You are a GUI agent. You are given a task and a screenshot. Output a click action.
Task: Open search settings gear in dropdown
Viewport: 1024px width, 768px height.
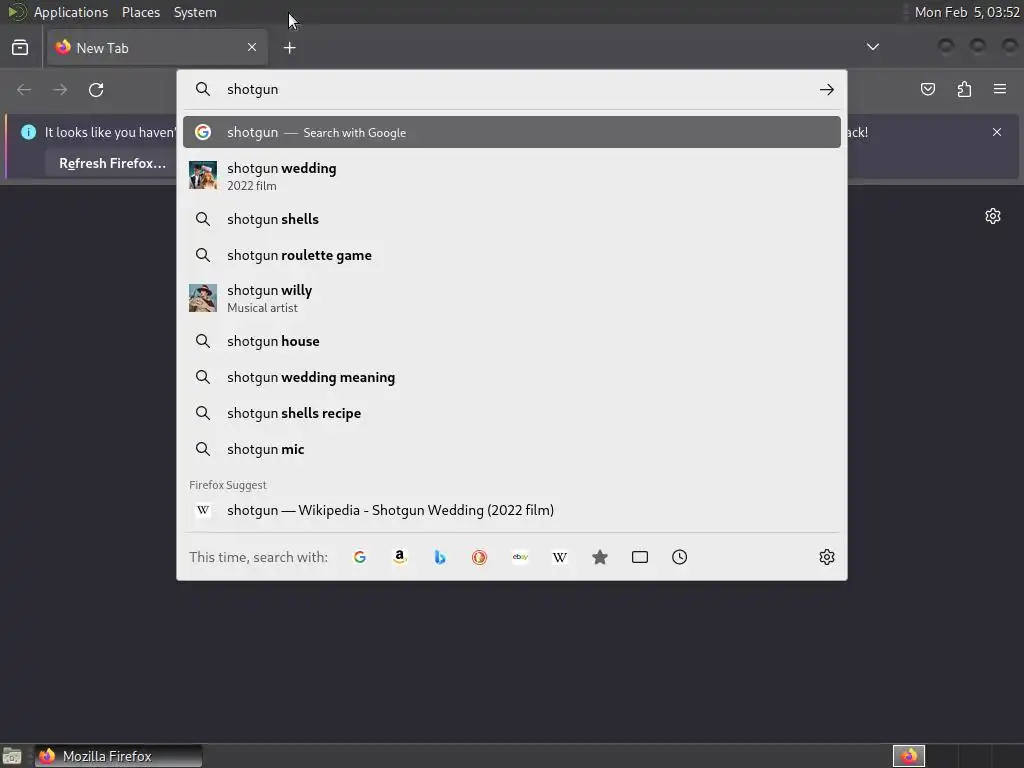click(827, 557)
